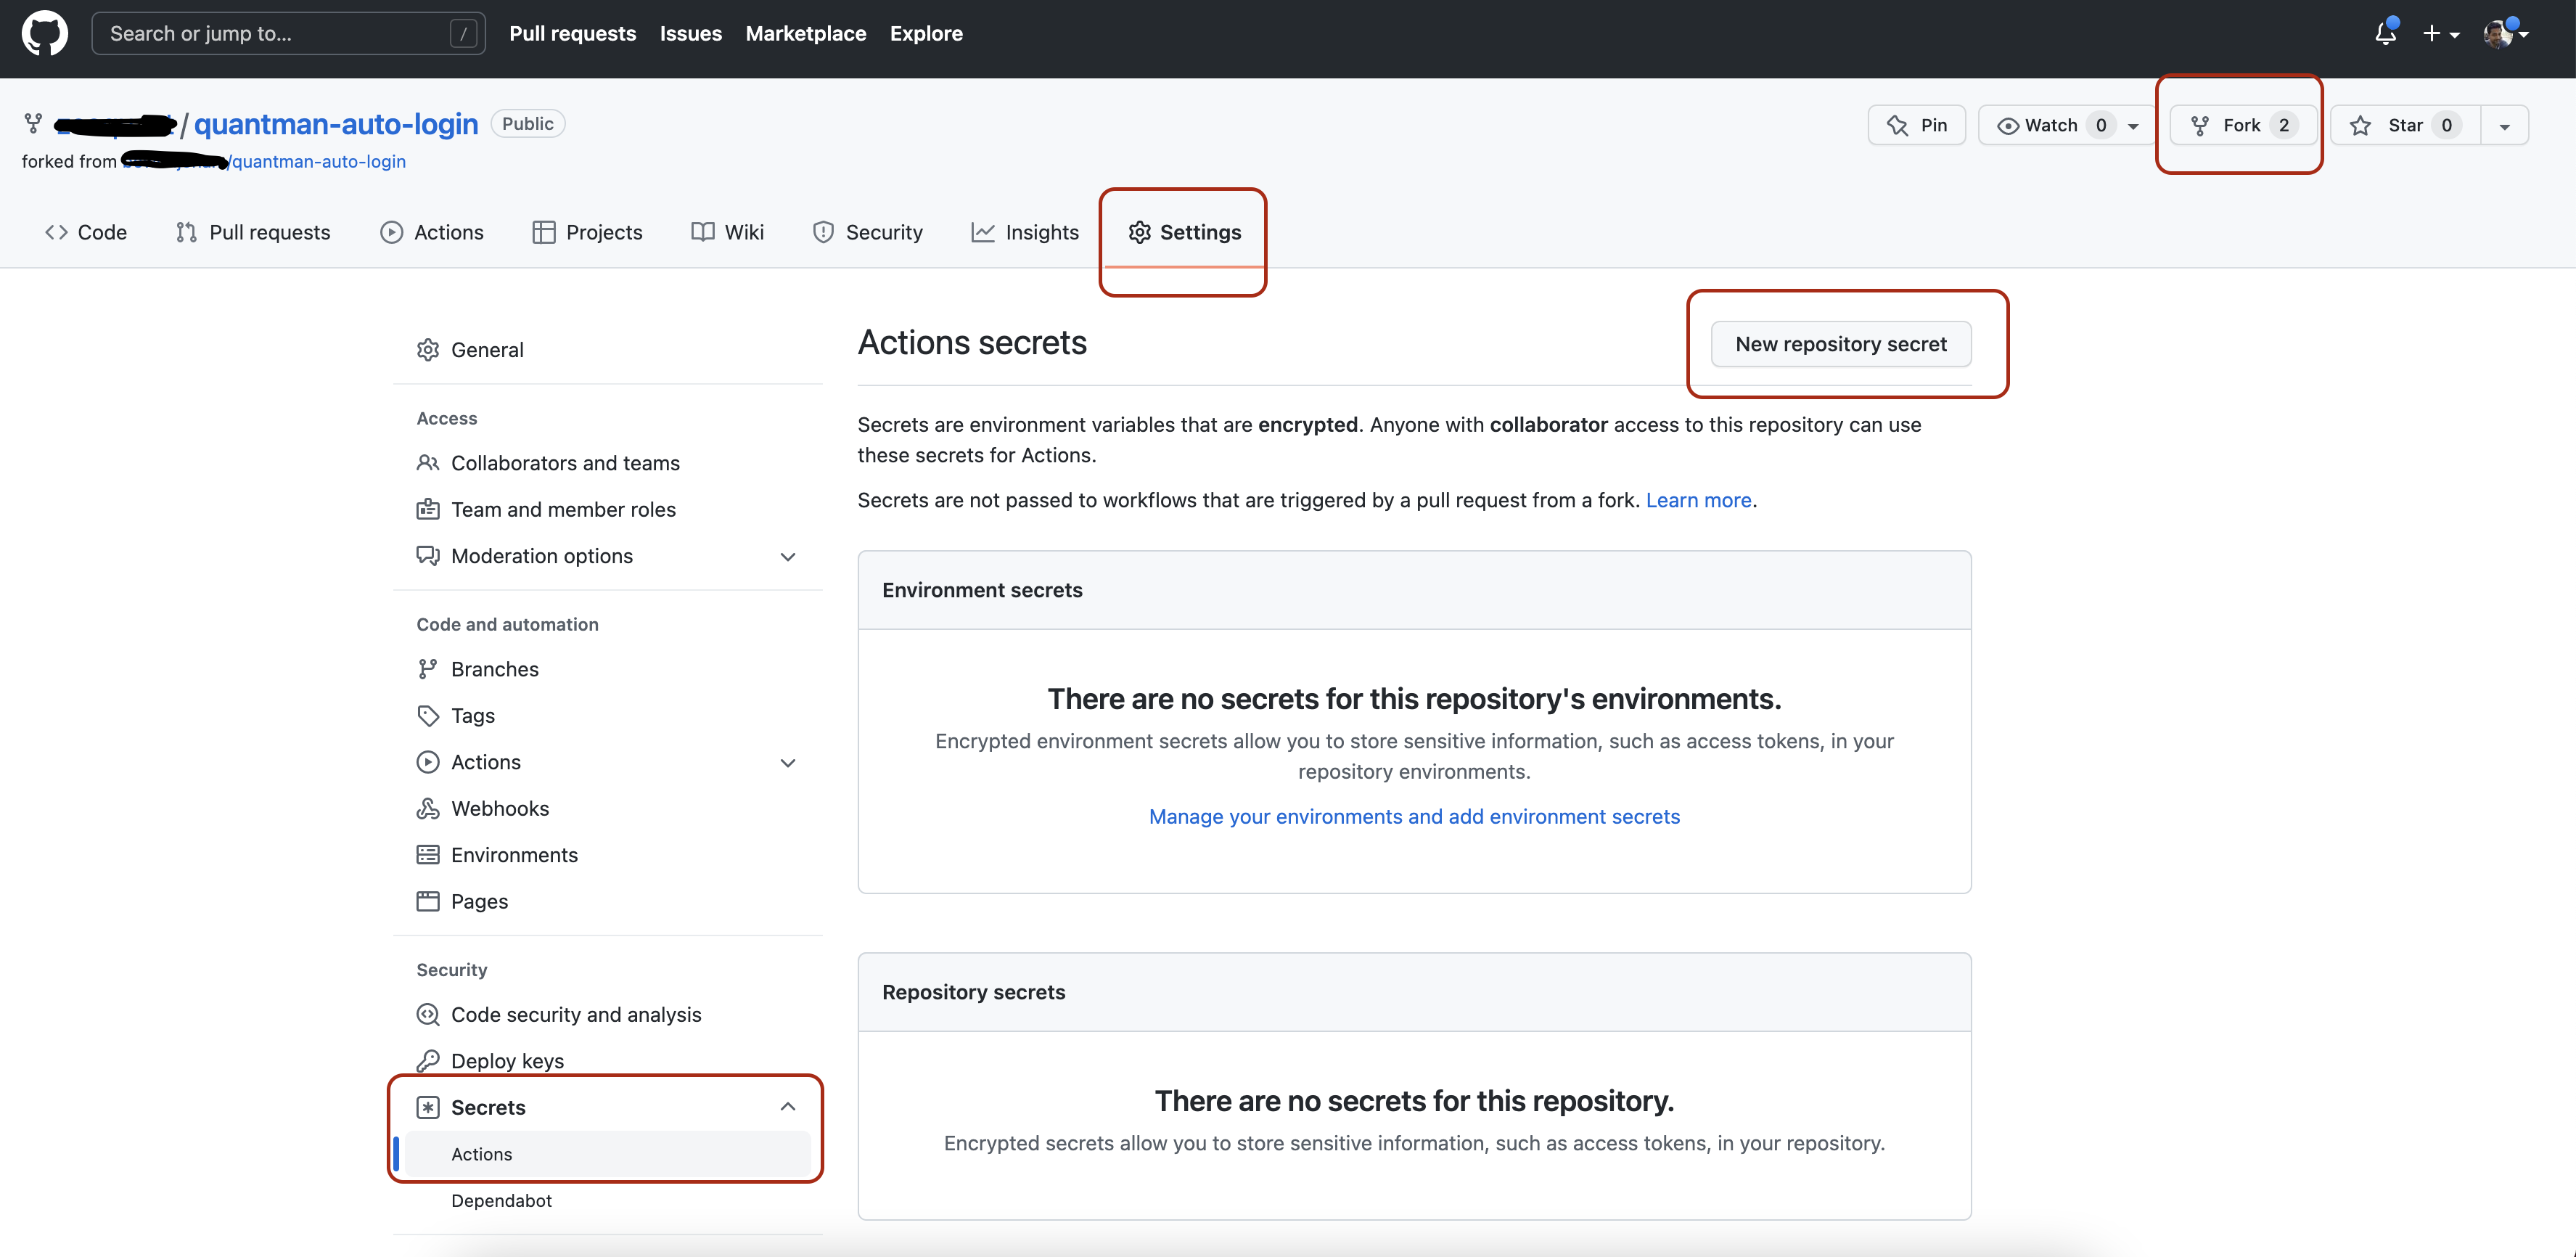Expand sidebar Actions settings section
This screenshot has height=1257, width=2576.
pos(788,762)
